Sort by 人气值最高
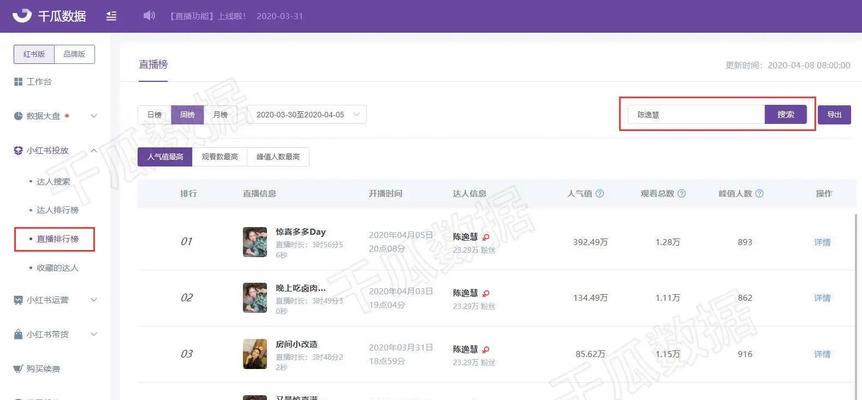Screen dimensions: 862x400 click(x=165, y=157)
